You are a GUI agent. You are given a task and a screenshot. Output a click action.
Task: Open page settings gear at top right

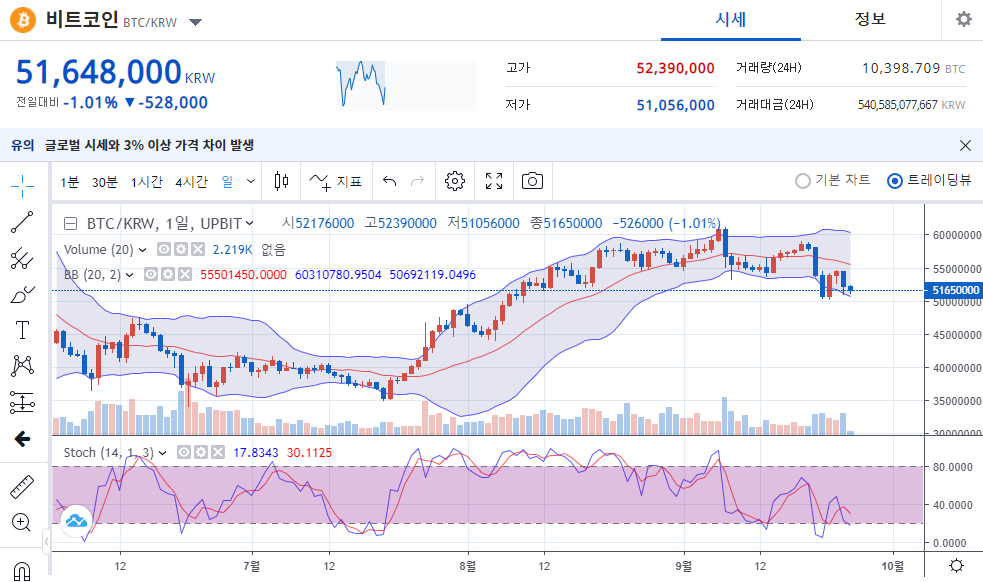[x=964, y=19]
